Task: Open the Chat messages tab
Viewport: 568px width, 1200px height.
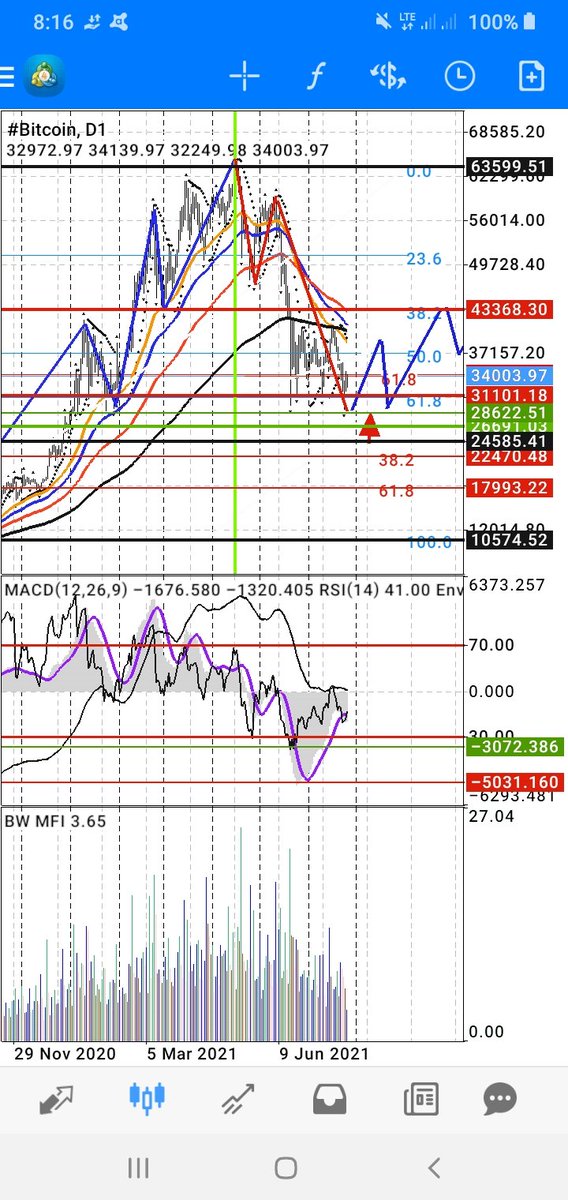Action: coord(499,1099)
